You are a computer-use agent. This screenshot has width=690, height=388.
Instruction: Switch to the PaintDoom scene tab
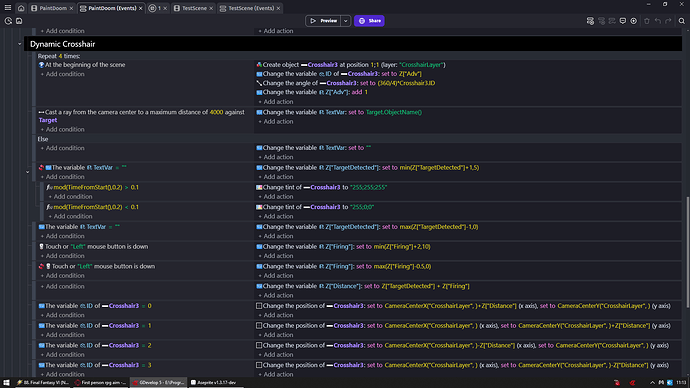coord(53,8)
